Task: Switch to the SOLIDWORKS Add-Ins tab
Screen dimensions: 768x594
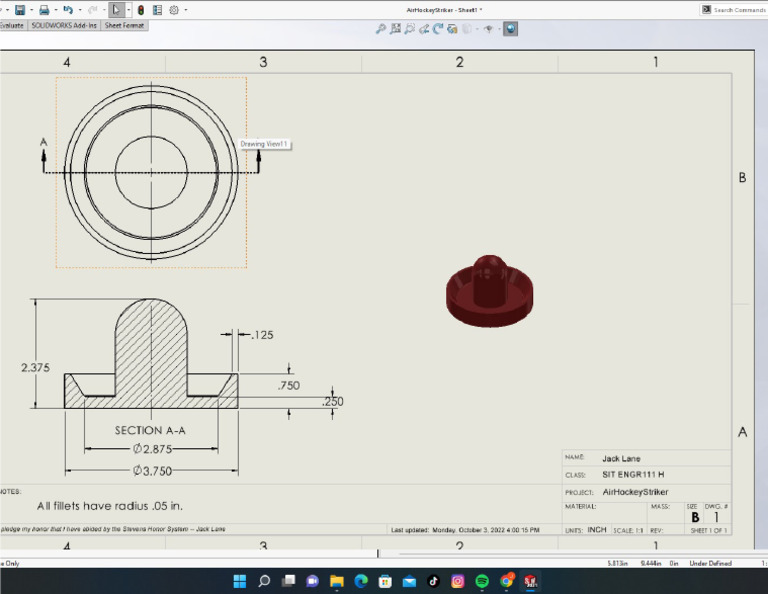Action: 65,25
